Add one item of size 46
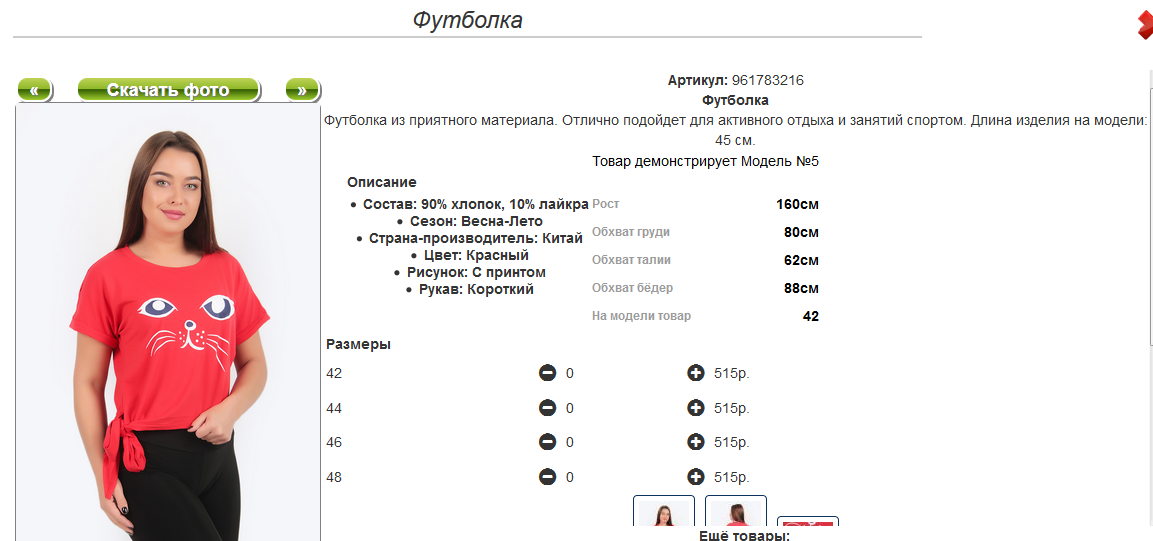The image size is (1153, 541). [696, 442]
